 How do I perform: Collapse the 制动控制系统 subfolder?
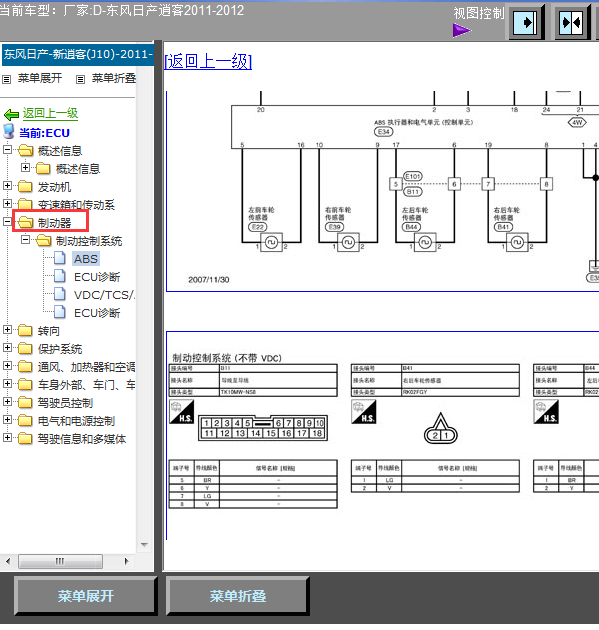click(x=25, y=240)
